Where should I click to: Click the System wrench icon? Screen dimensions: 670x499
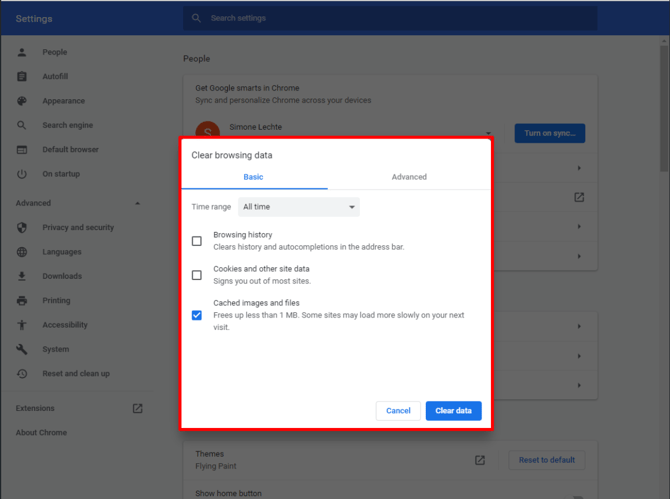tap(22, 349)
